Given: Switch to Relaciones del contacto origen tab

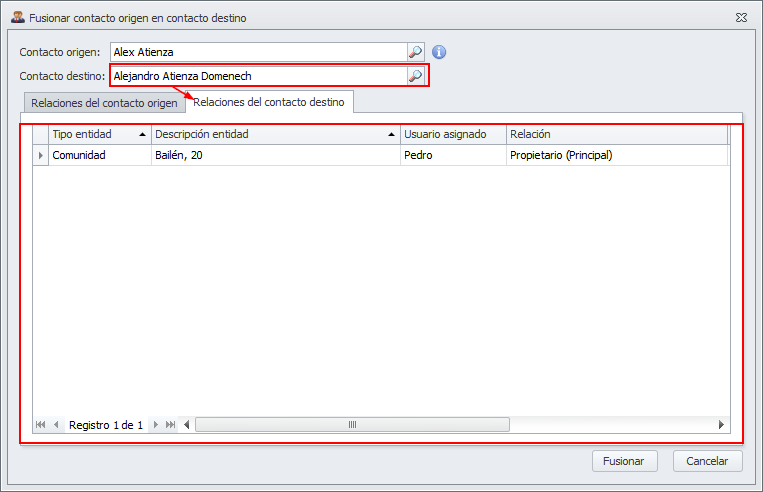Looking at the screenshot, I should [x=104, y=103].
